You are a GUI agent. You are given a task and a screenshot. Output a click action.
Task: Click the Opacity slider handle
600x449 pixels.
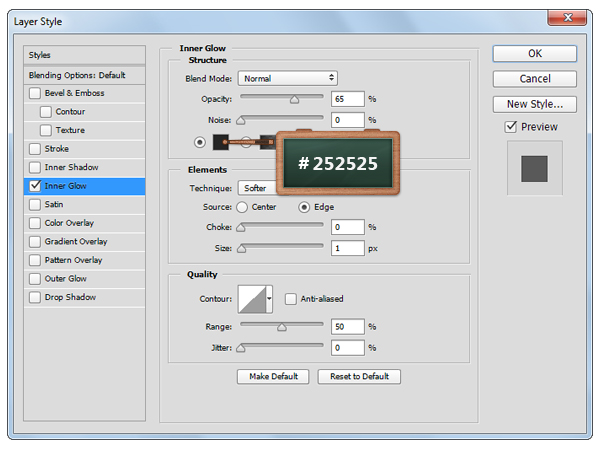[x=294, y=100]
